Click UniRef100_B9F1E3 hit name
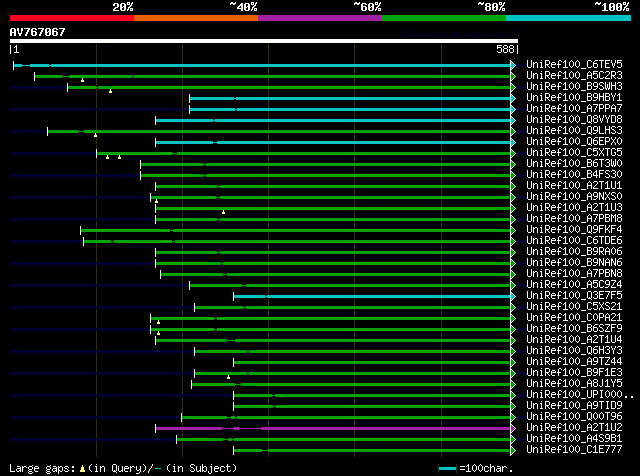Viewport: 640px width, 476px height. tap(574, 373)
